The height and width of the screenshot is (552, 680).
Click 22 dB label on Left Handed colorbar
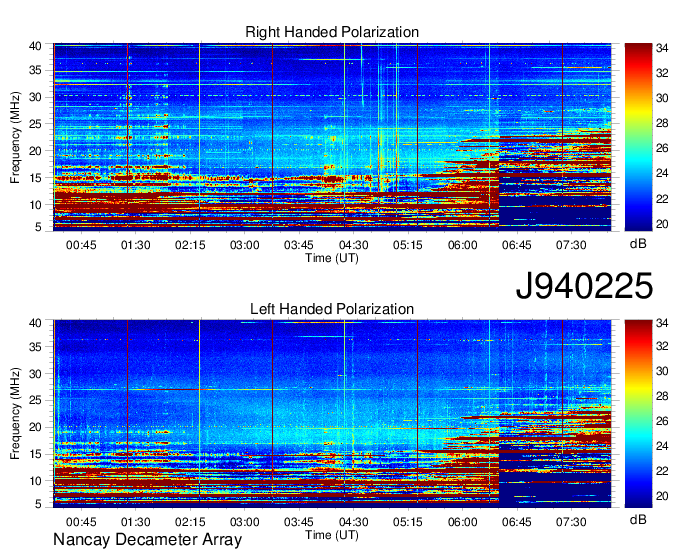point(662,471)
